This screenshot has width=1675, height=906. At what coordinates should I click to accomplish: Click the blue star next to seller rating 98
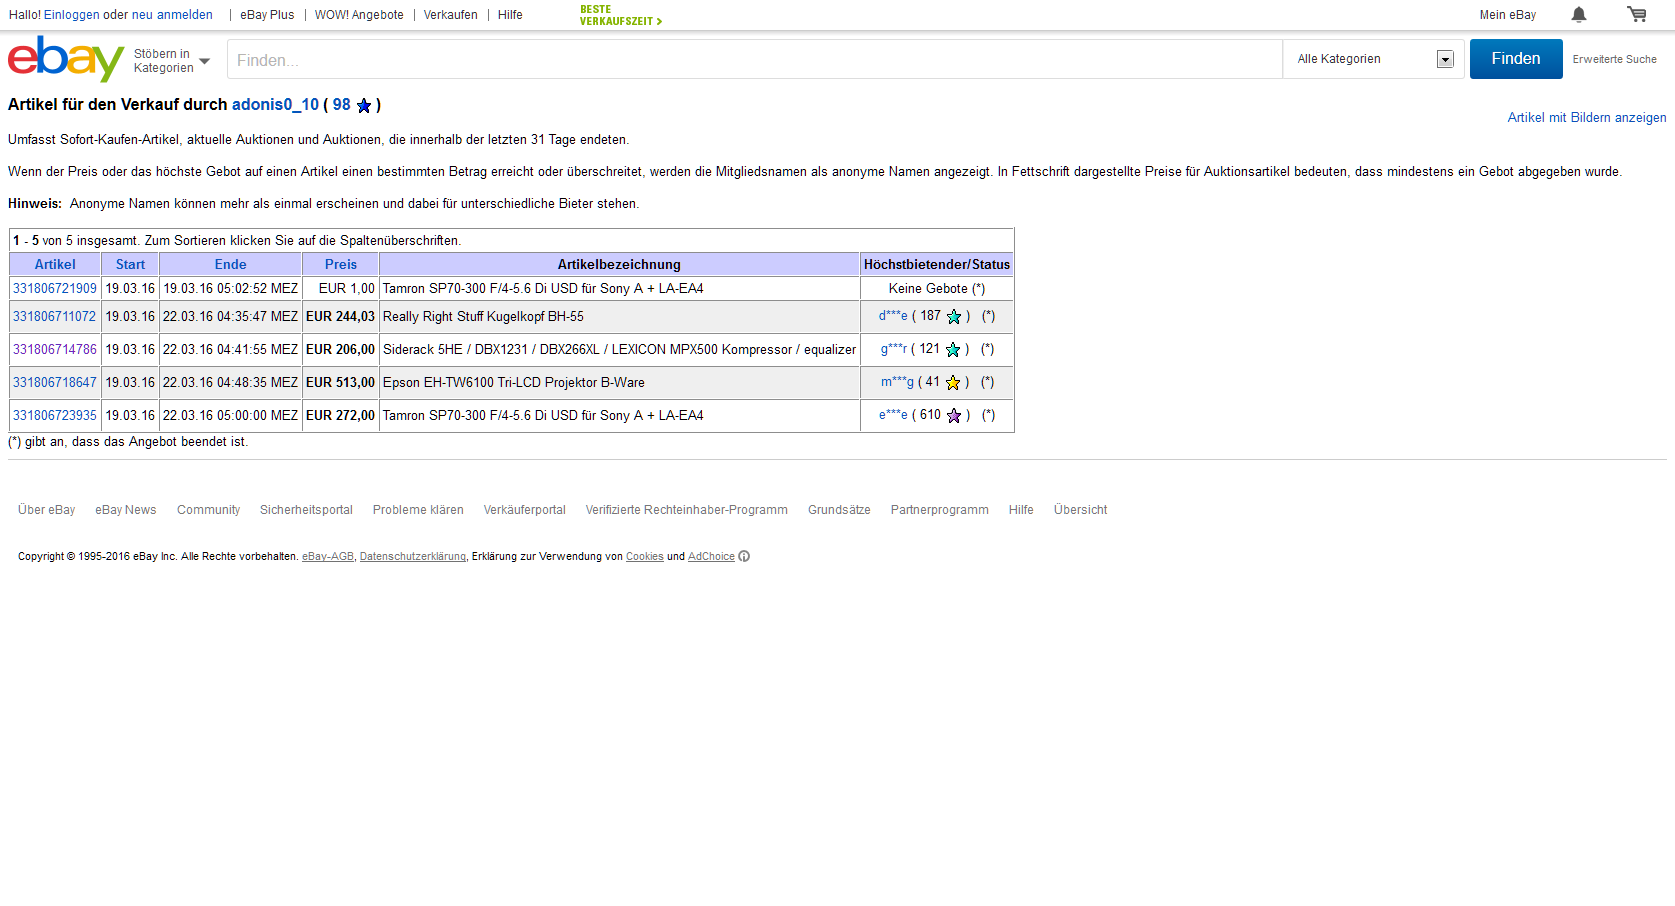click(364, 105)
